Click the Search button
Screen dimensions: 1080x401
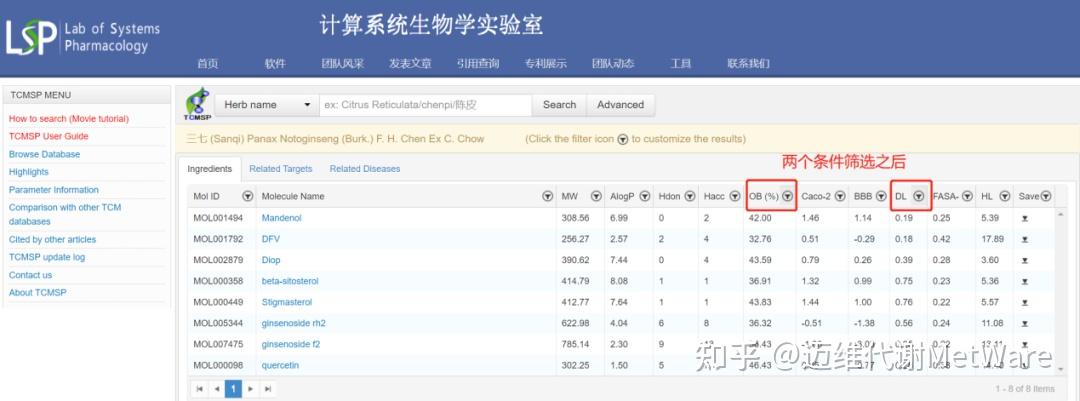click(x=559, y=105)
